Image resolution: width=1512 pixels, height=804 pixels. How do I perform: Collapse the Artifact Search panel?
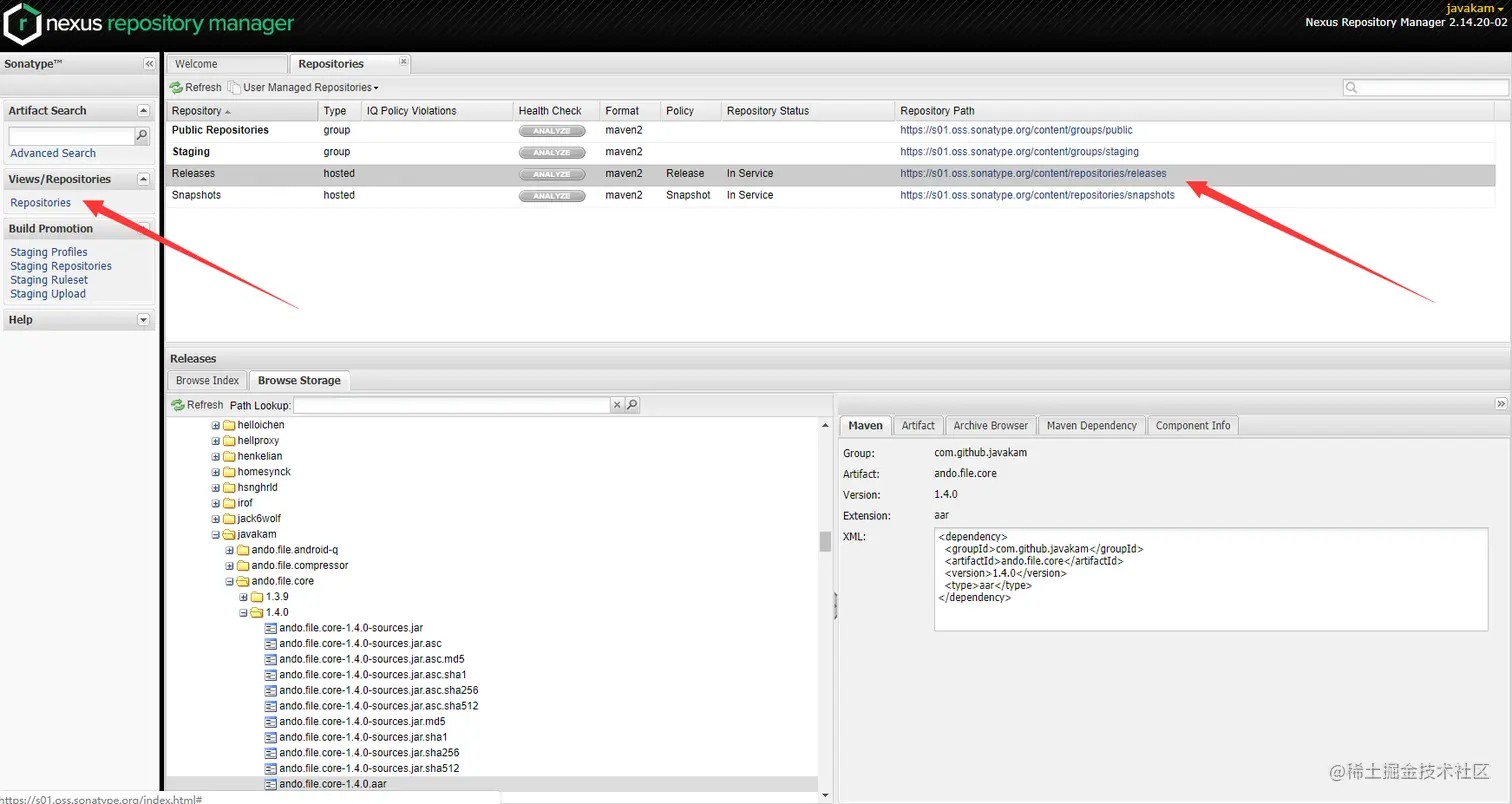[143, 111]
